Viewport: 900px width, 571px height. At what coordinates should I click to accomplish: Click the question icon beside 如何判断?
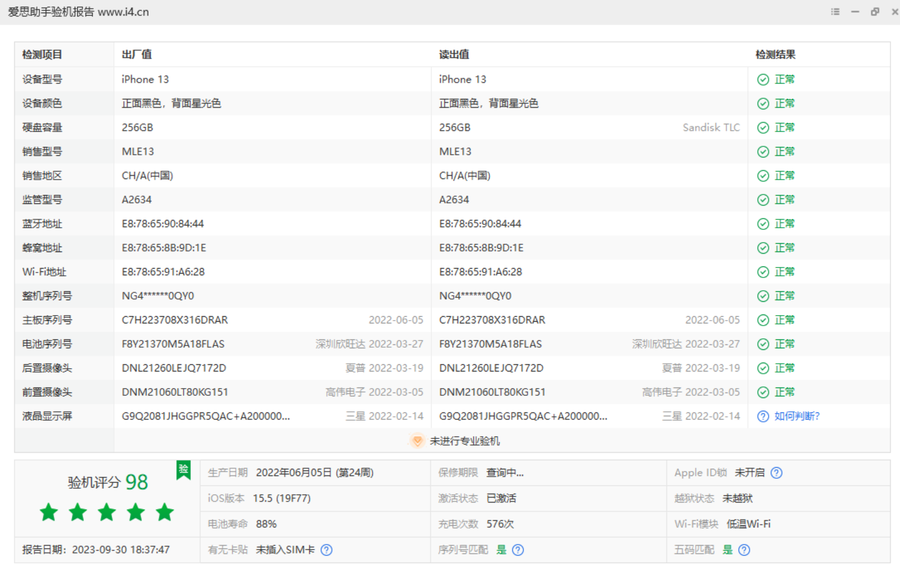click(x=763, y=417)
